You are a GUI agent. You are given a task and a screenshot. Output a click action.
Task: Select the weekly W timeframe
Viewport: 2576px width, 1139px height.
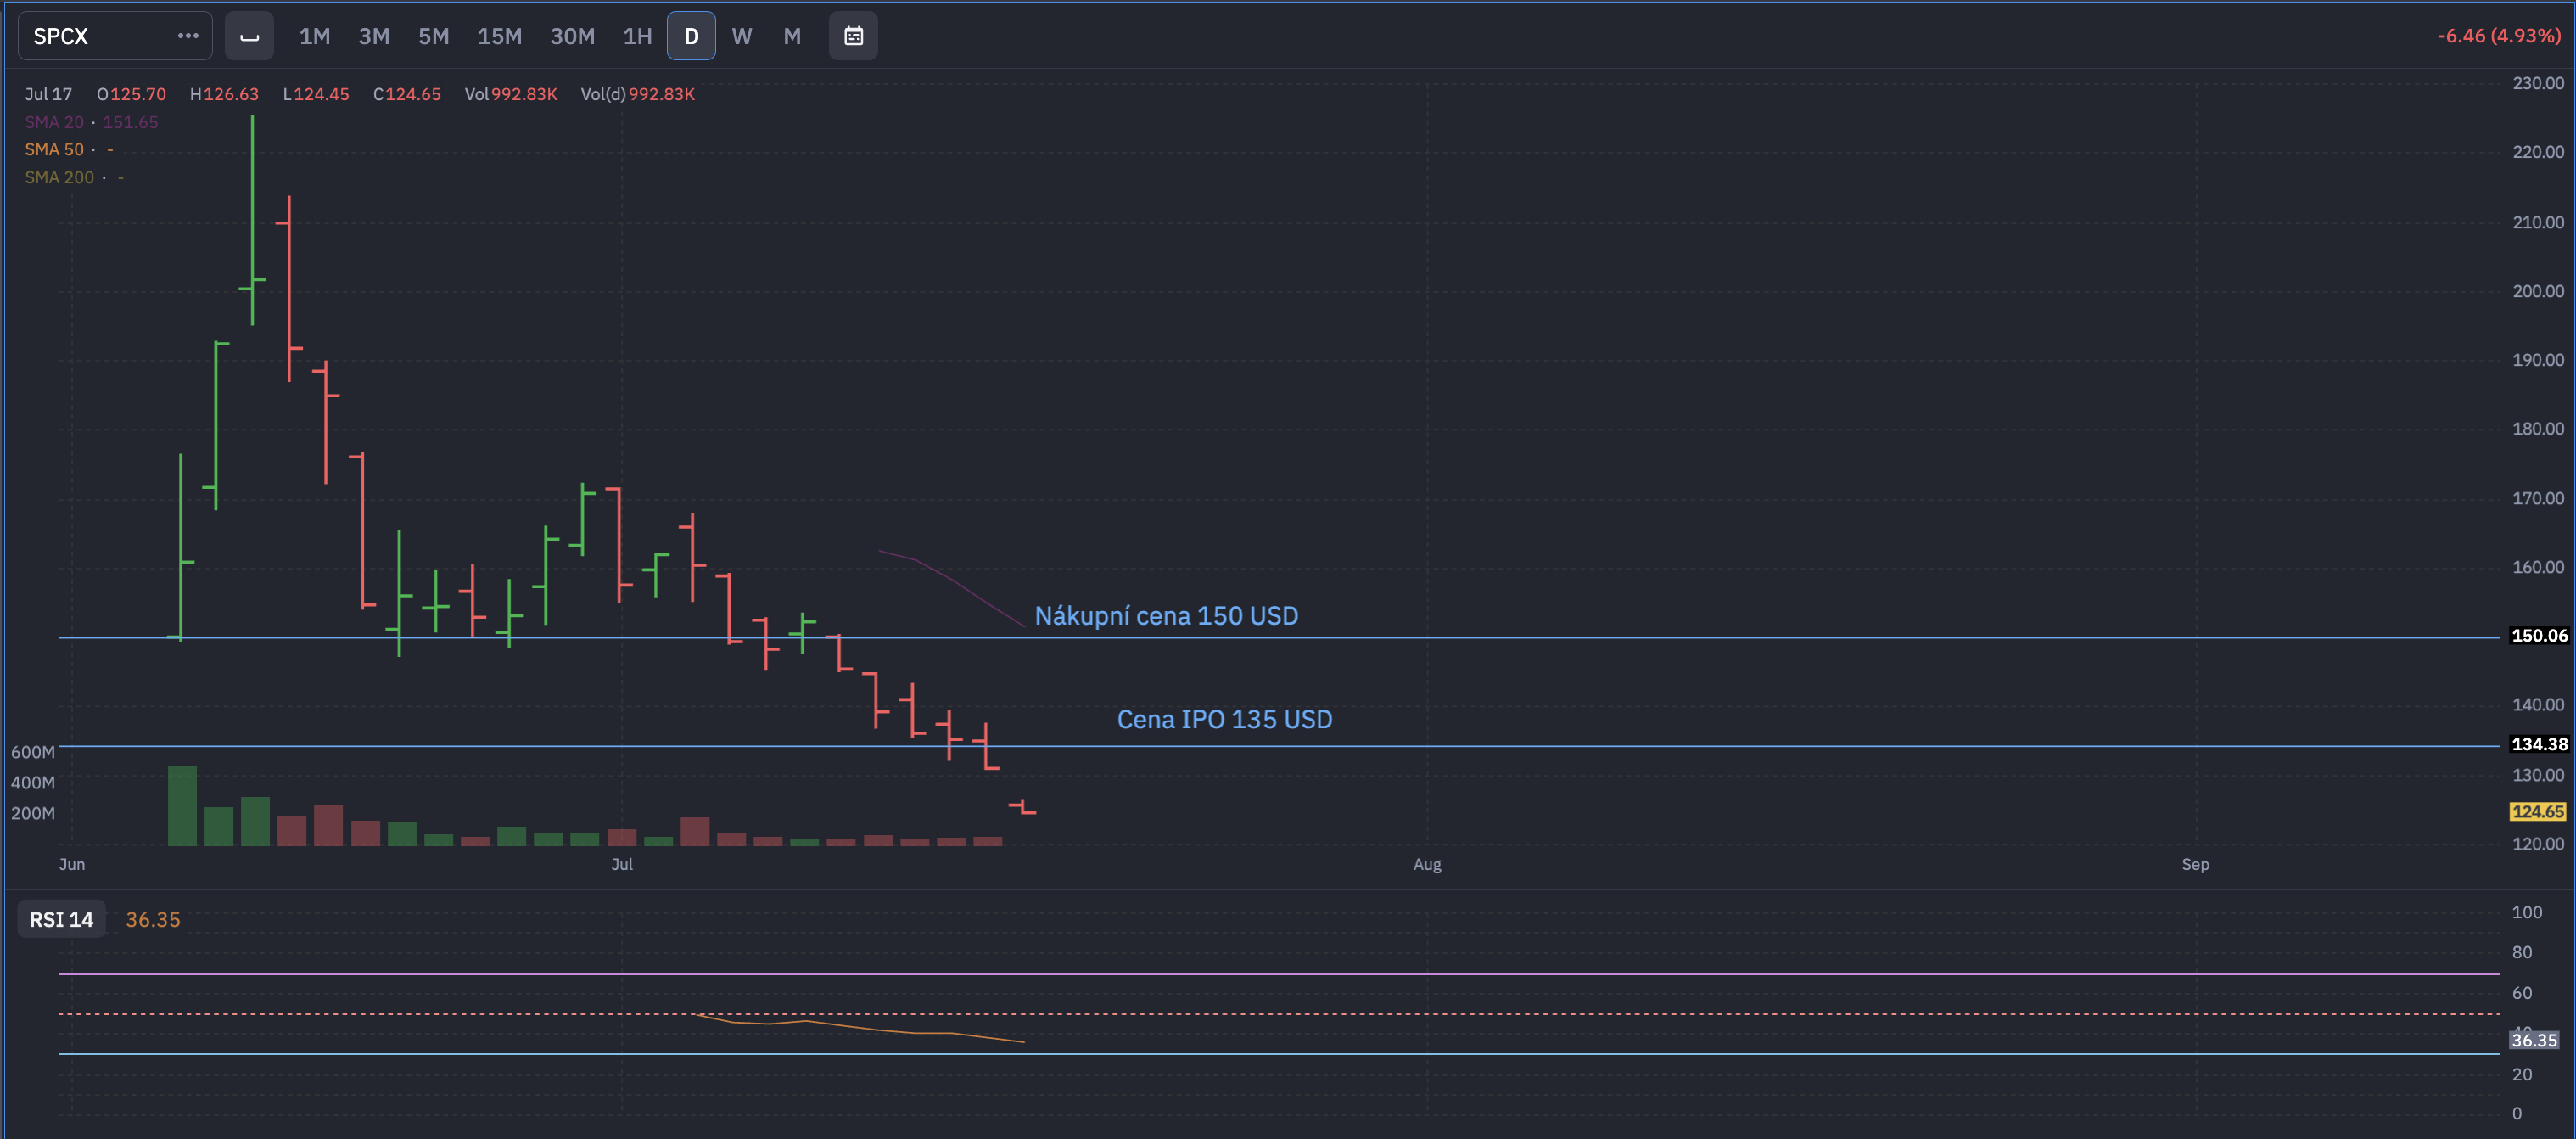point(741,36)
